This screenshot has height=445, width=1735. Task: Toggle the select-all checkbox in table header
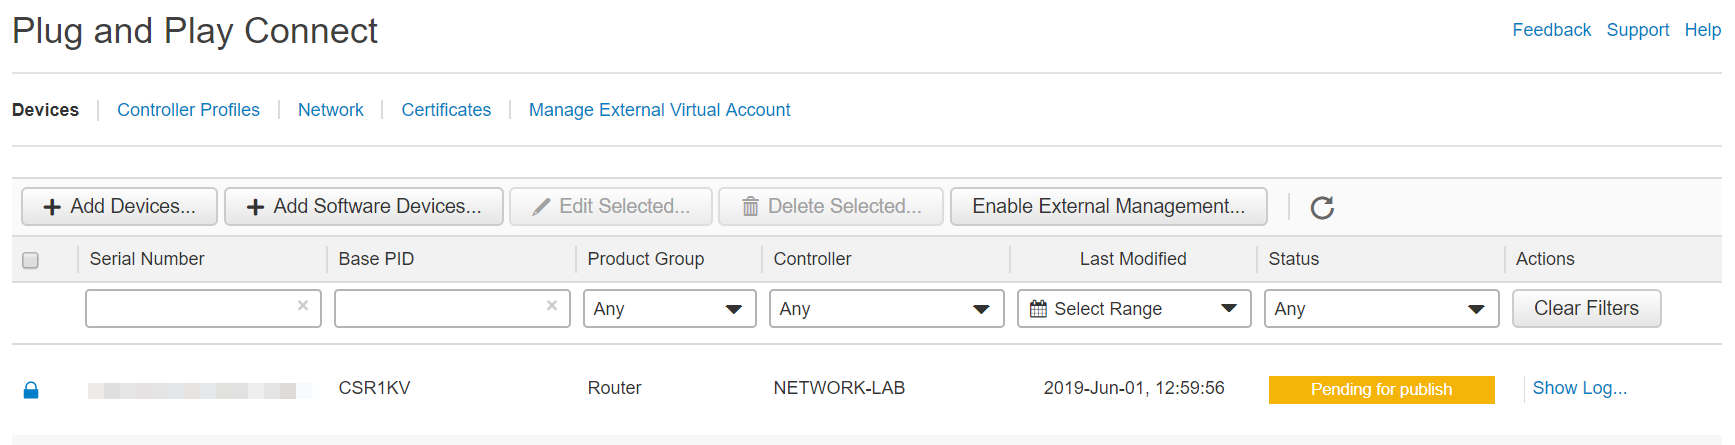pyautogui.click(x=31, y=260)
